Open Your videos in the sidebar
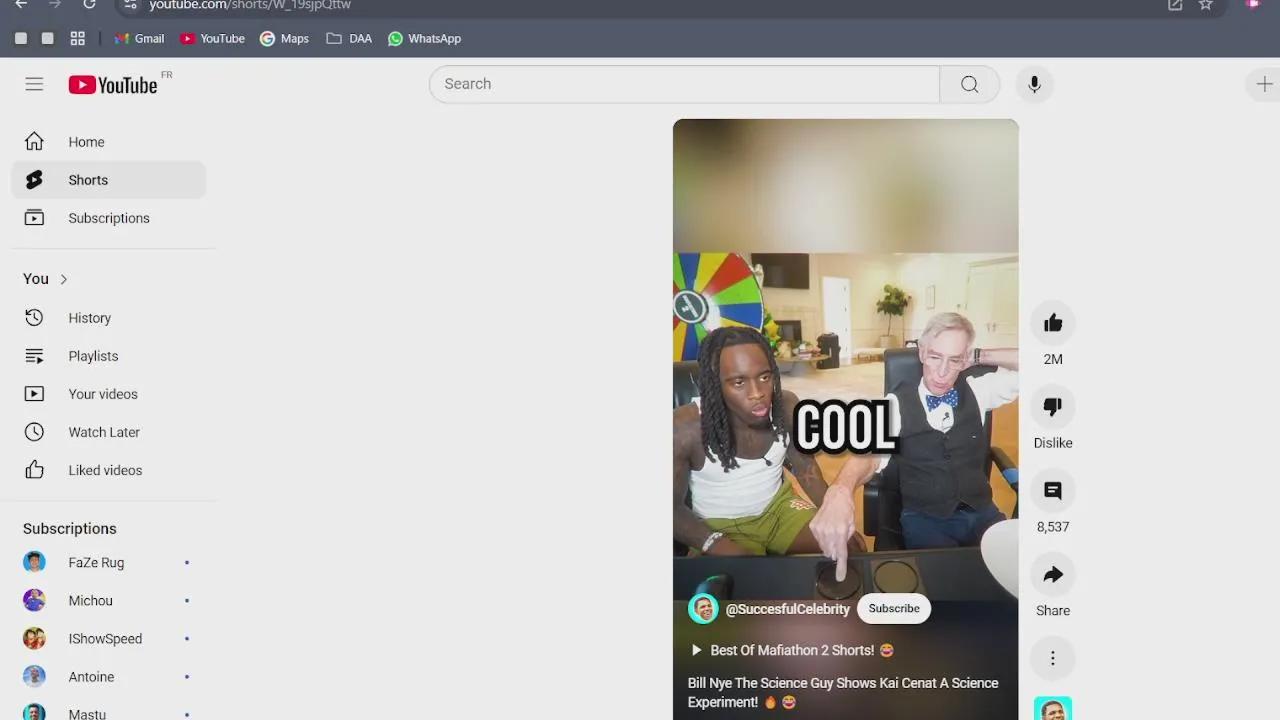This screenshot has height=720, width=1280. tap(109, 394)
